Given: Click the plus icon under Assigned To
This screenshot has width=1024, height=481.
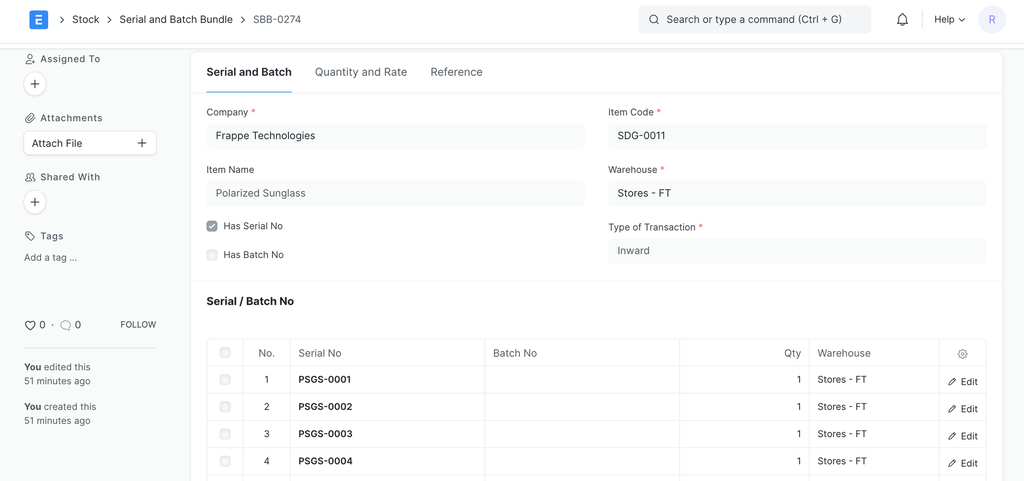Looking at the screenshot, I should click(x=35, y=85).
